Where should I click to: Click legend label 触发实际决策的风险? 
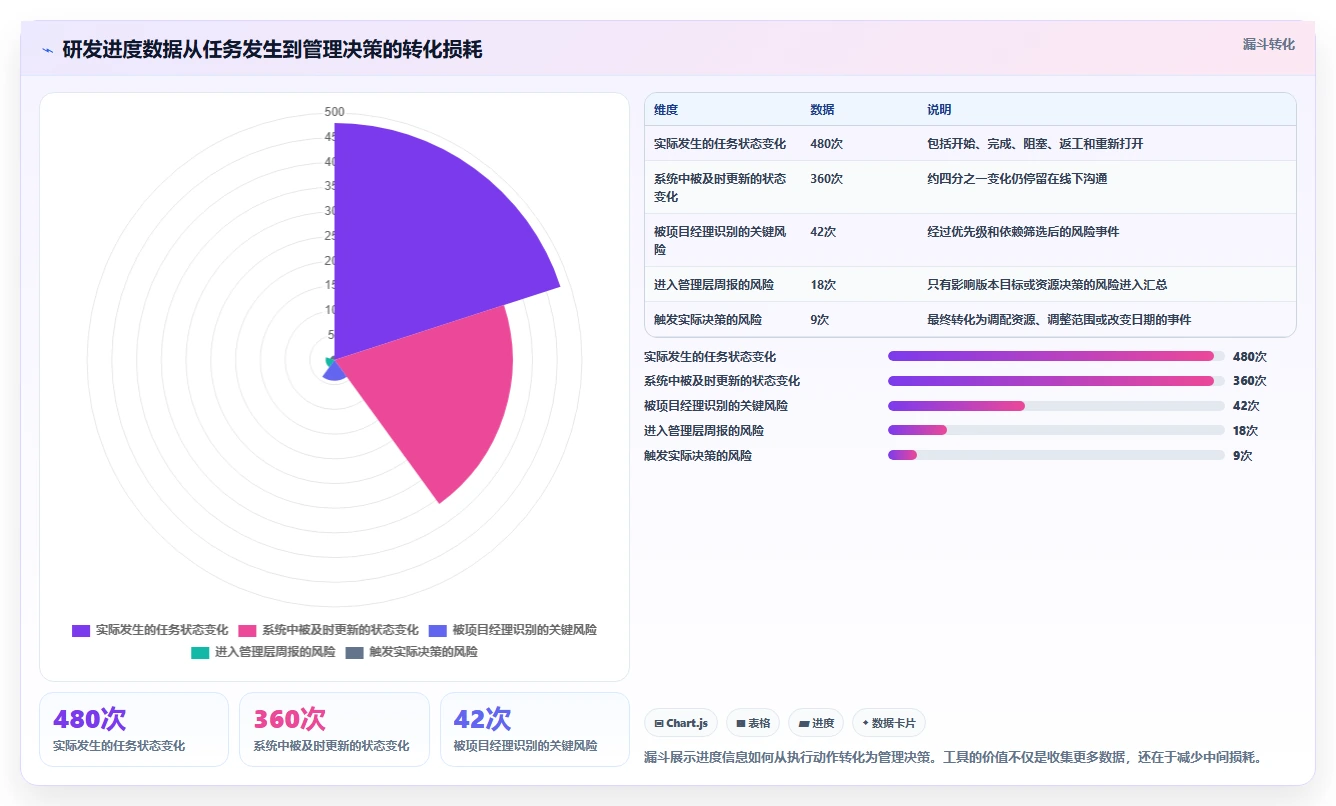423,652
